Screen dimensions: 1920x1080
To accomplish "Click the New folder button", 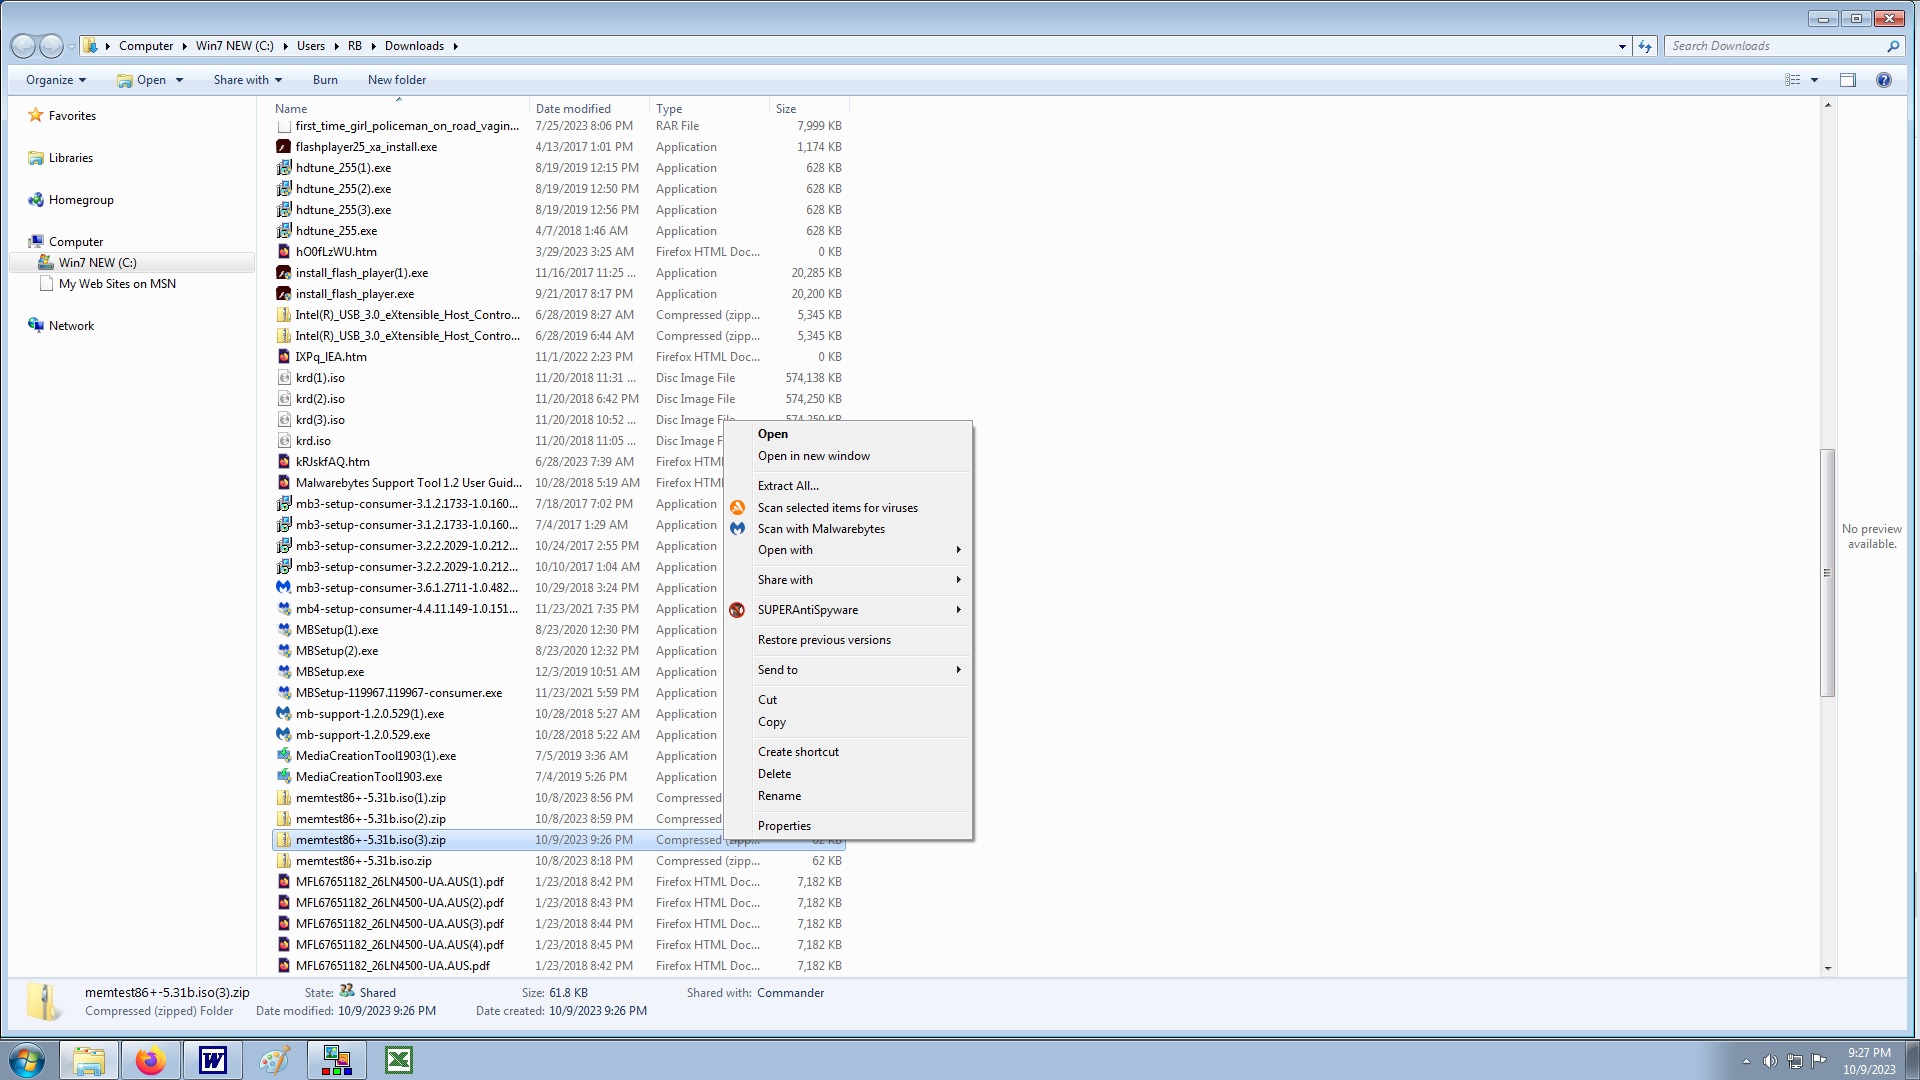I will 396,80.
